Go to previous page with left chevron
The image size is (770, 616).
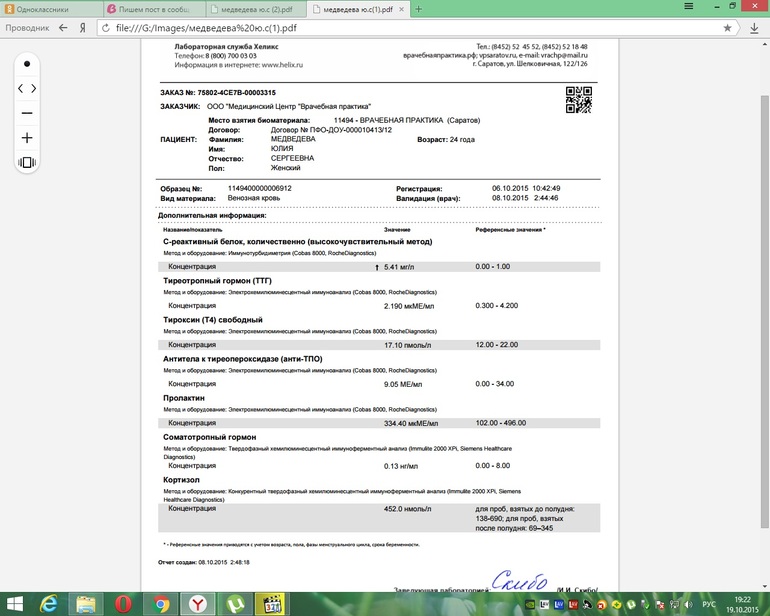[x=20, y=88]
